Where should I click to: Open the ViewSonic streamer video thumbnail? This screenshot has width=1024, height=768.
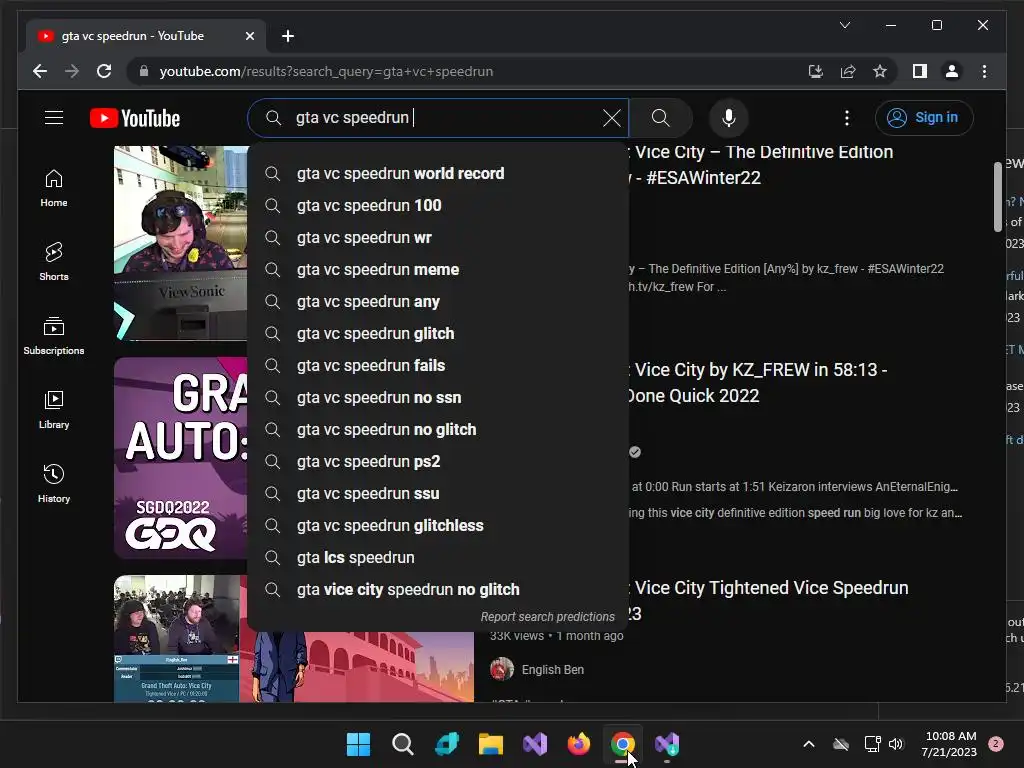[x=180, y=243]
